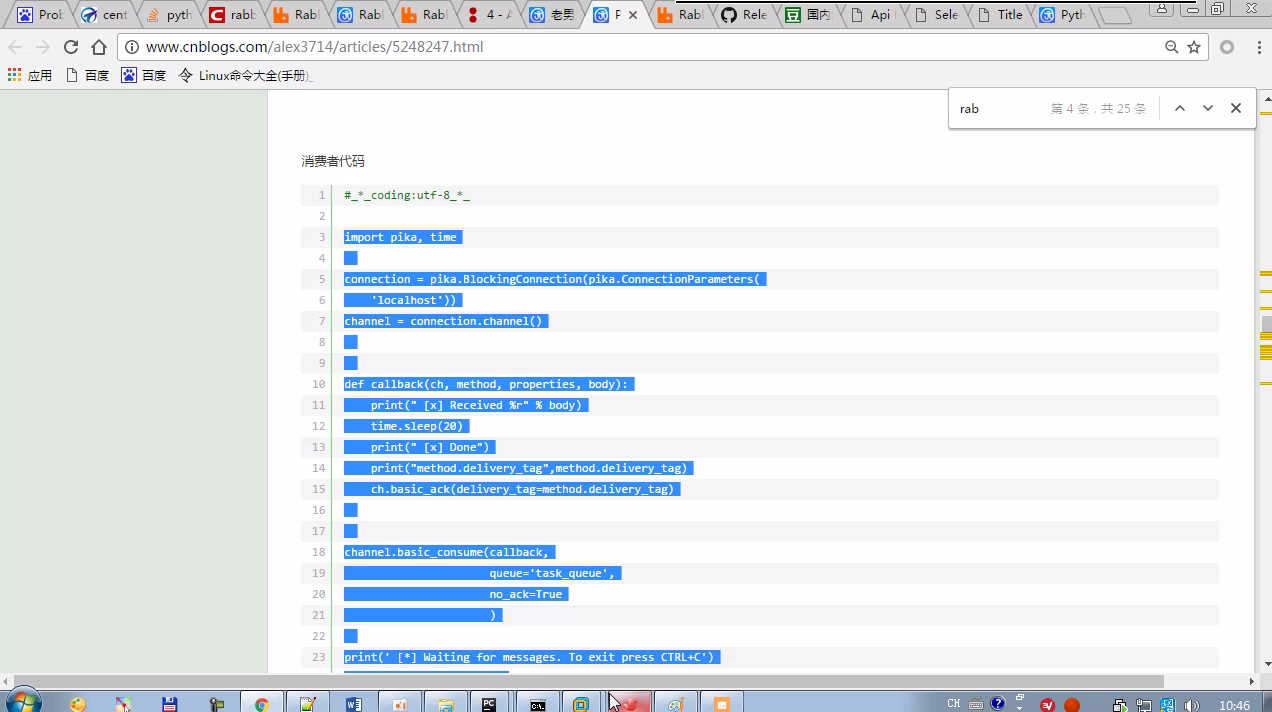Go to next find result
The image size is (1272, 712).
pyautogui.click(x=1208, y=108)
